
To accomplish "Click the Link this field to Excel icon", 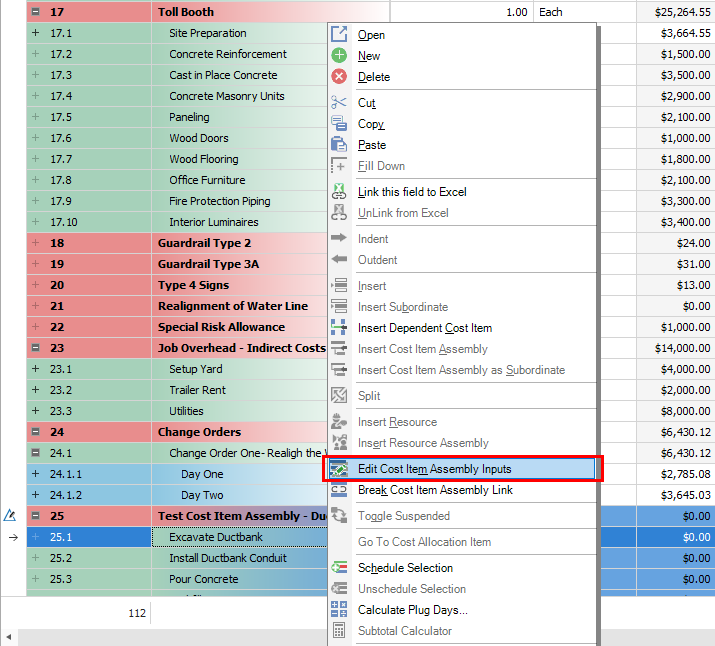I will tap(339, 192).
